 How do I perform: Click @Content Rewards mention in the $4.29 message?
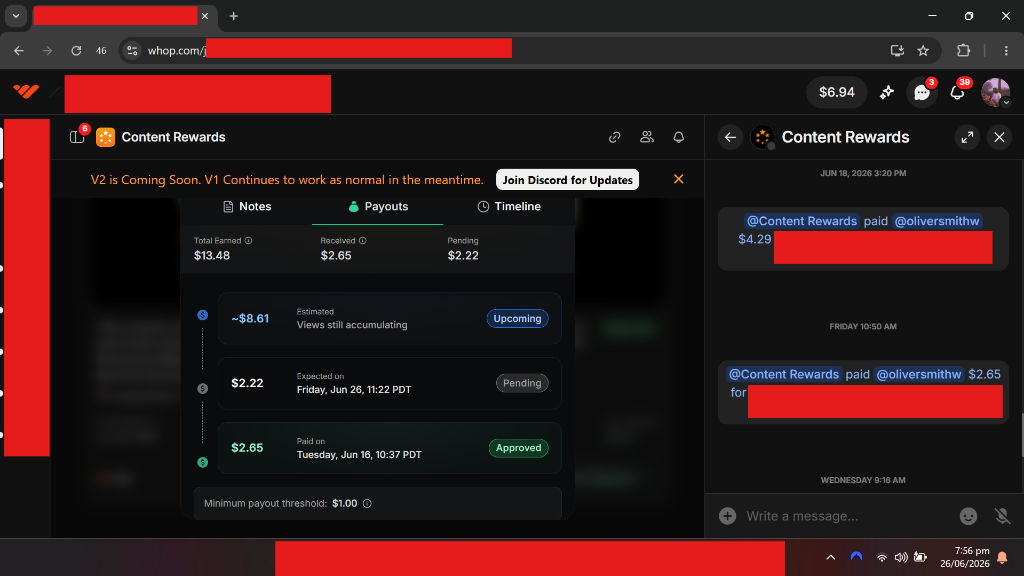(x=802, y=221)
